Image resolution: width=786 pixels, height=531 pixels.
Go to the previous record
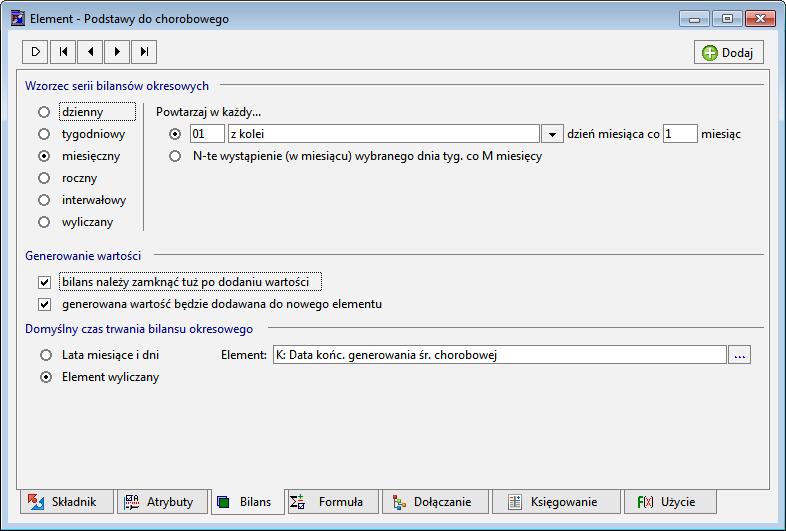90,52
